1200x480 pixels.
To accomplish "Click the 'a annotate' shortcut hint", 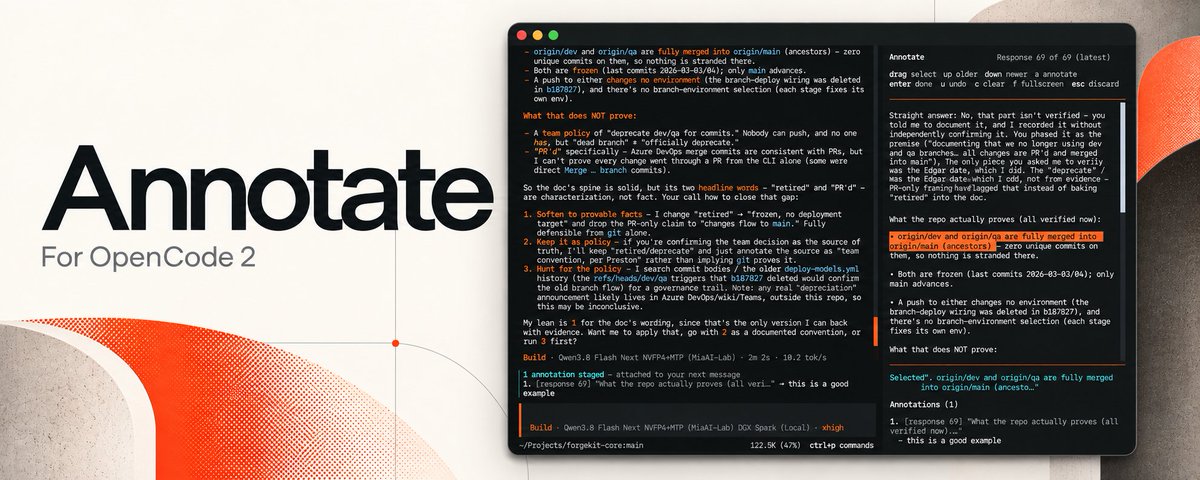I will tap(1054, 75).
